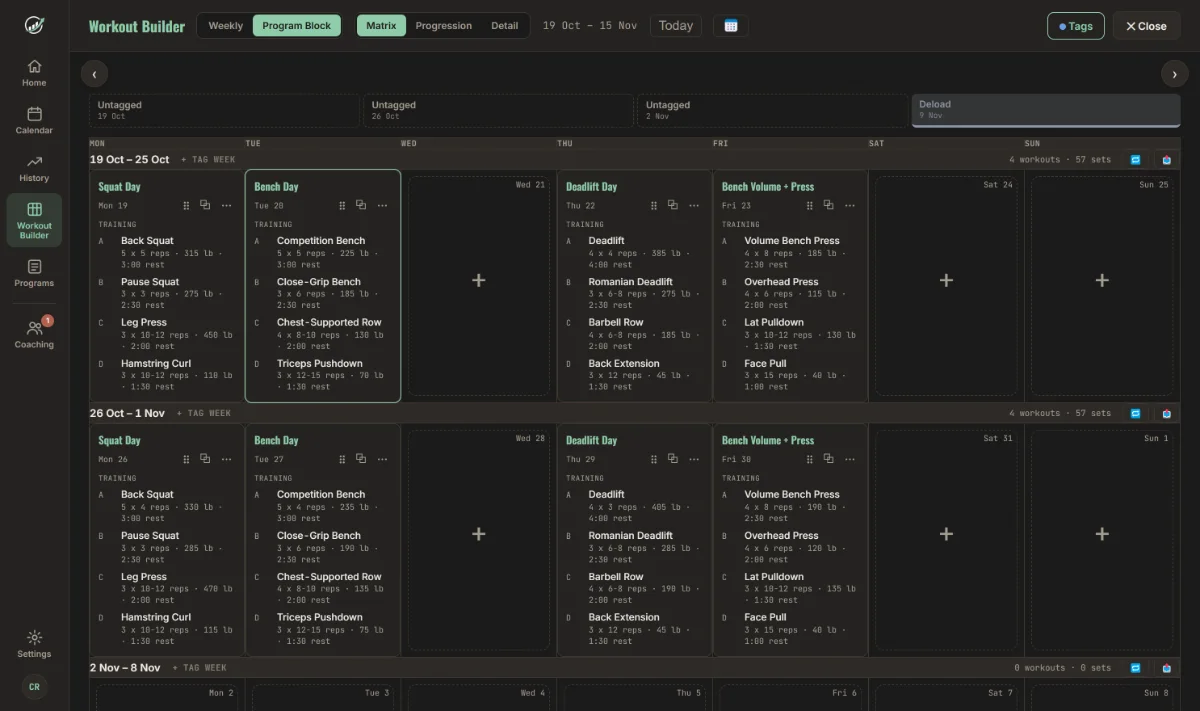The image size is (1200, 711).
Task: Click repeat icon for 19 Oct – 25 Oct week
Action: click(x=1135, y=160)
